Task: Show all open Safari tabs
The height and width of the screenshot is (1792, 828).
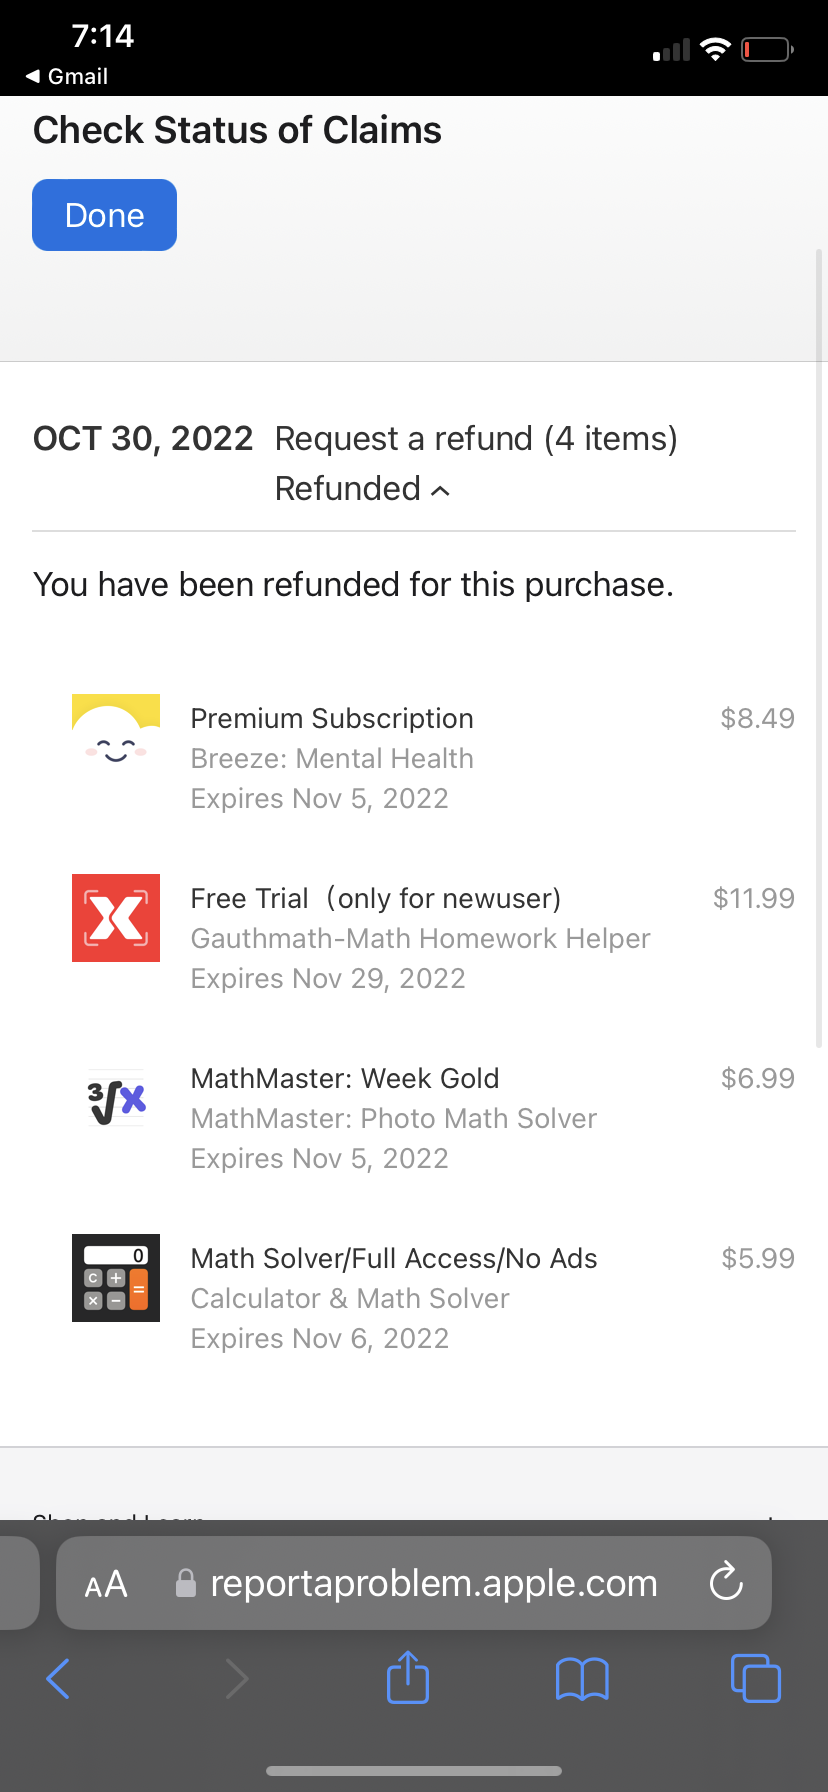Action: [x=755, y=1678]
